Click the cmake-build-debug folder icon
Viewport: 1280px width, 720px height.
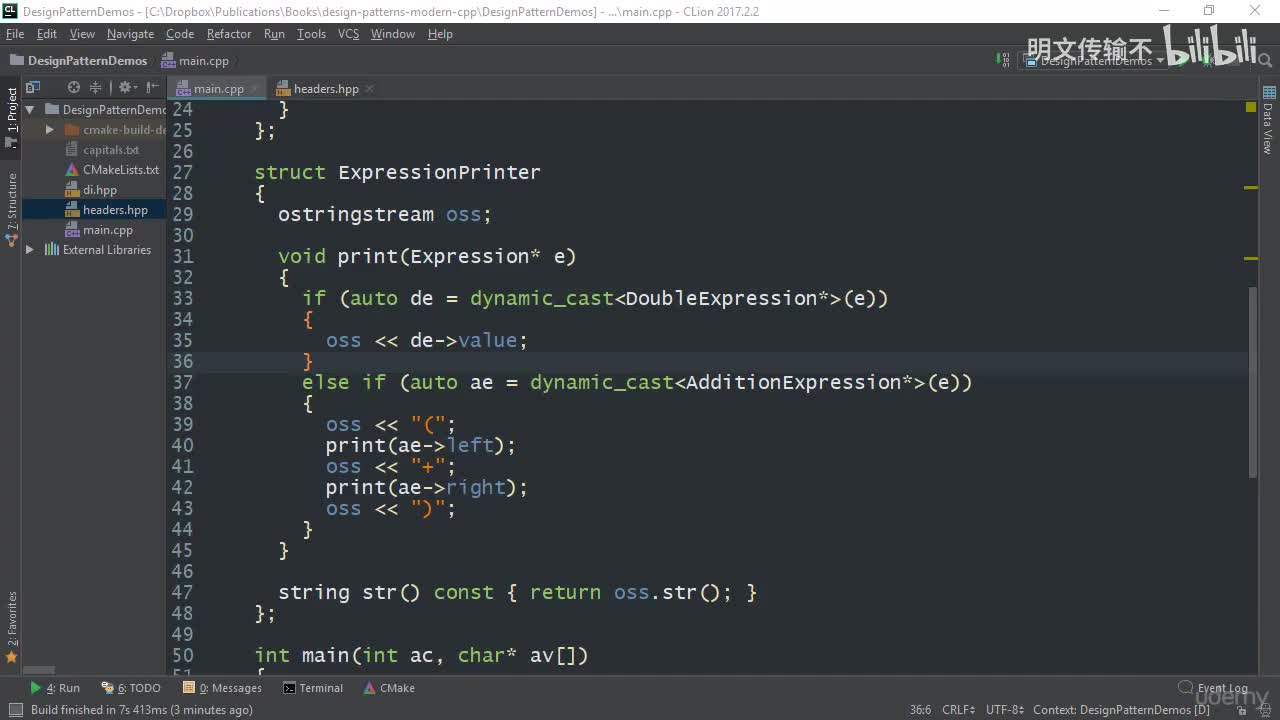point(72,130)
